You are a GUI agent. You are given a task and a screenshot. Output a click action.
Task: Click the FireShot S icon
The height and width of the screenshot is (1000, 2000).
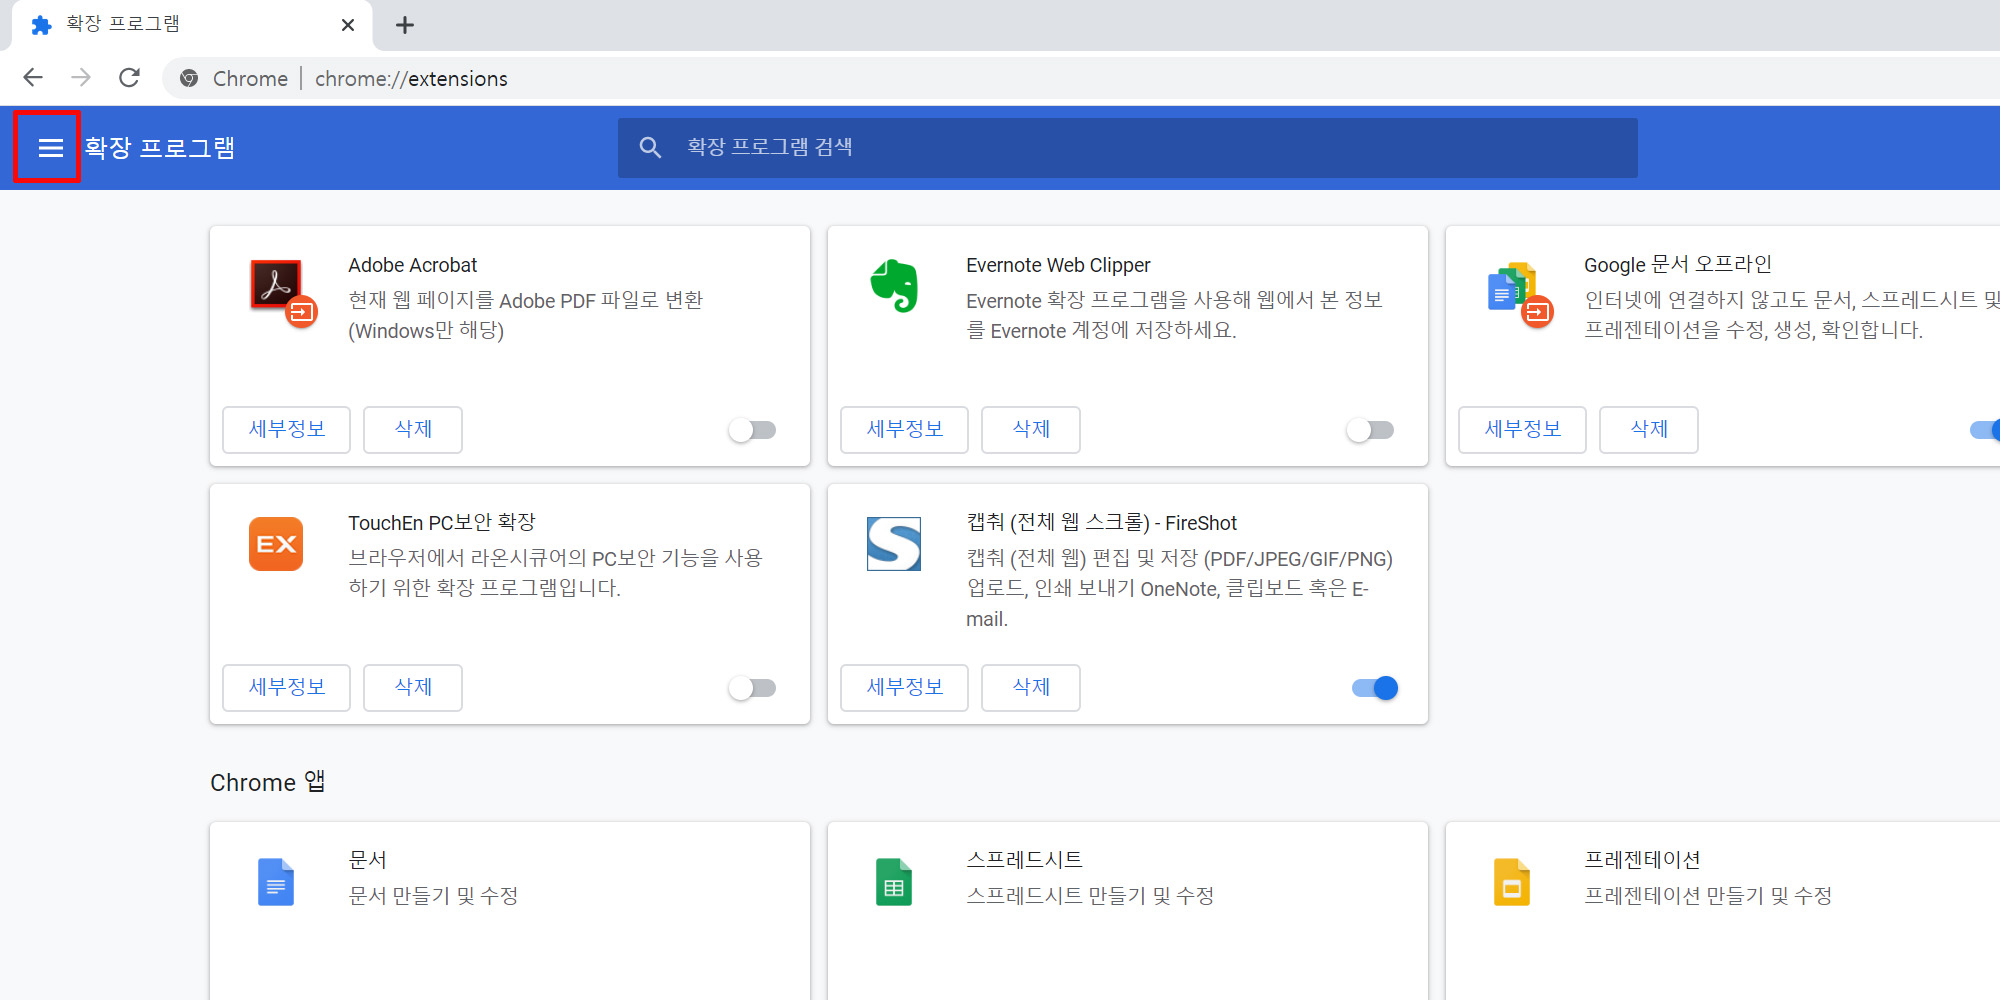click(x=894, y=544)
